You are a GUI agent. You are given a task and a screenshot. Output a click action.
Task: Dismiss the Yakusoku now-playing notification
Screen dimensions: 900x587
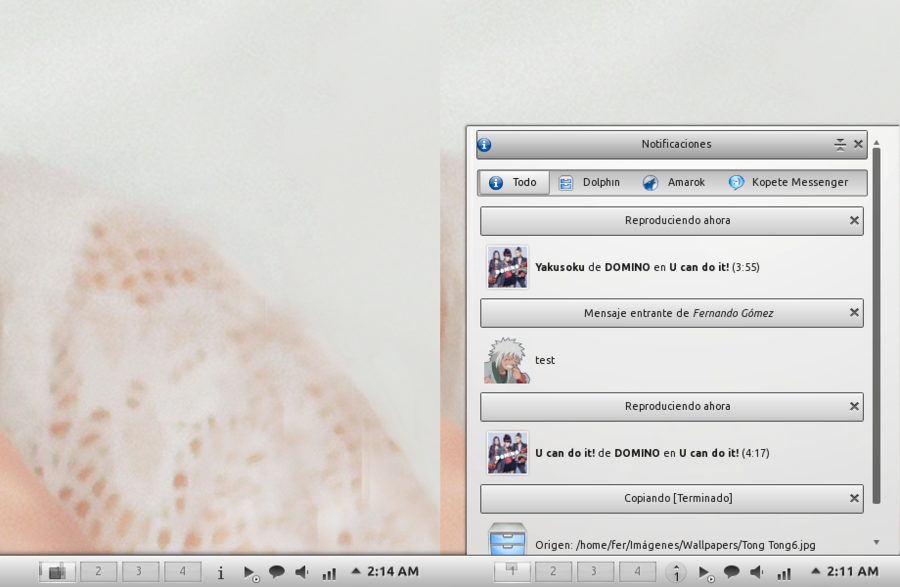(854, 221)
